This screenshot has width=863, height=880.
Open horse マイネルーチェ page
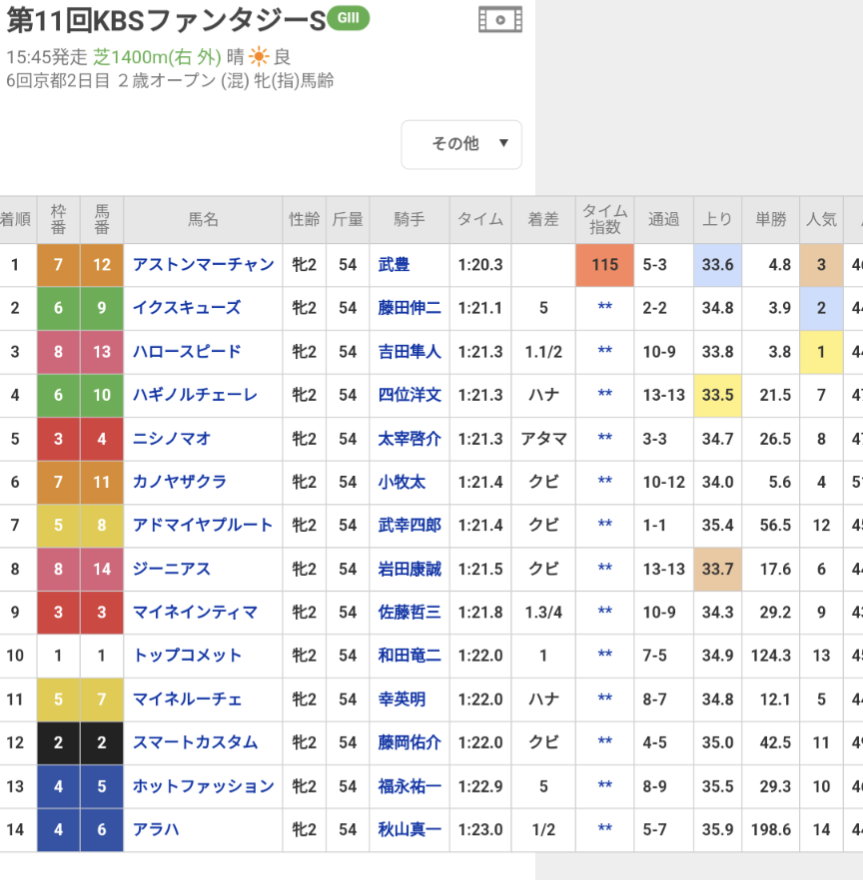pyautogui.click(x=187, y=699)
